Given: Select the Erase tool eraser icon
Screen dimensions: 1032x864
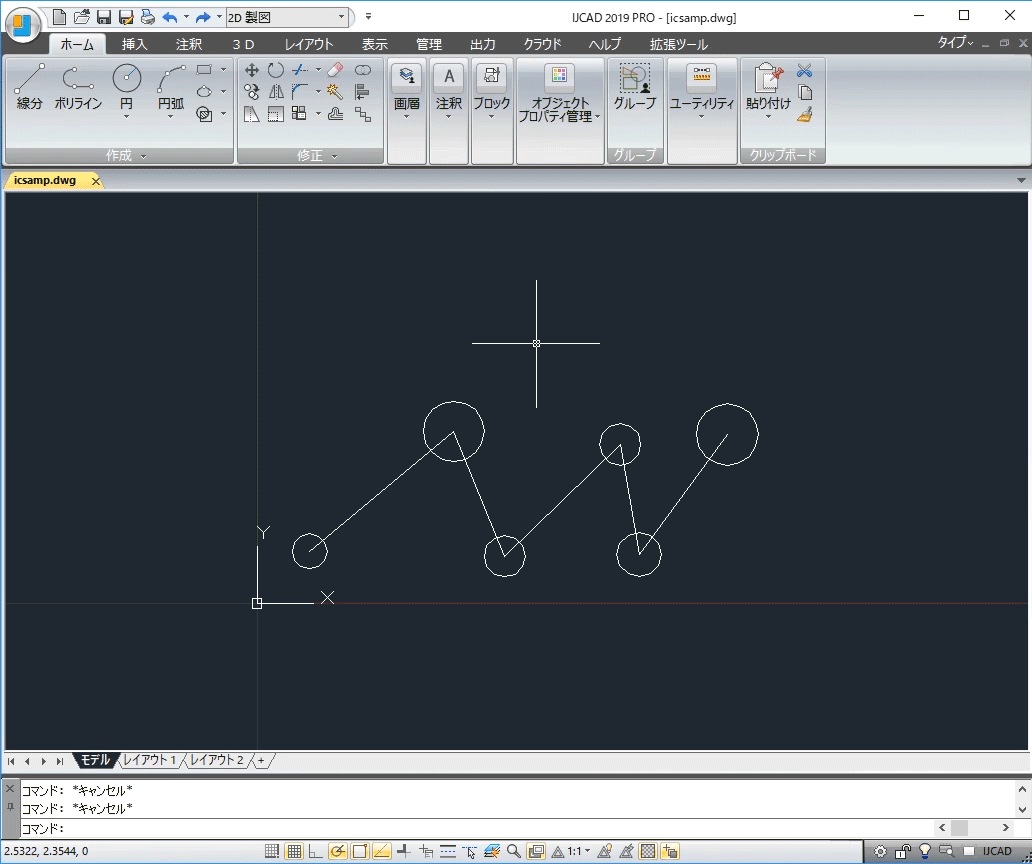Looking at the screenshot, I should [x=336, y=70].
